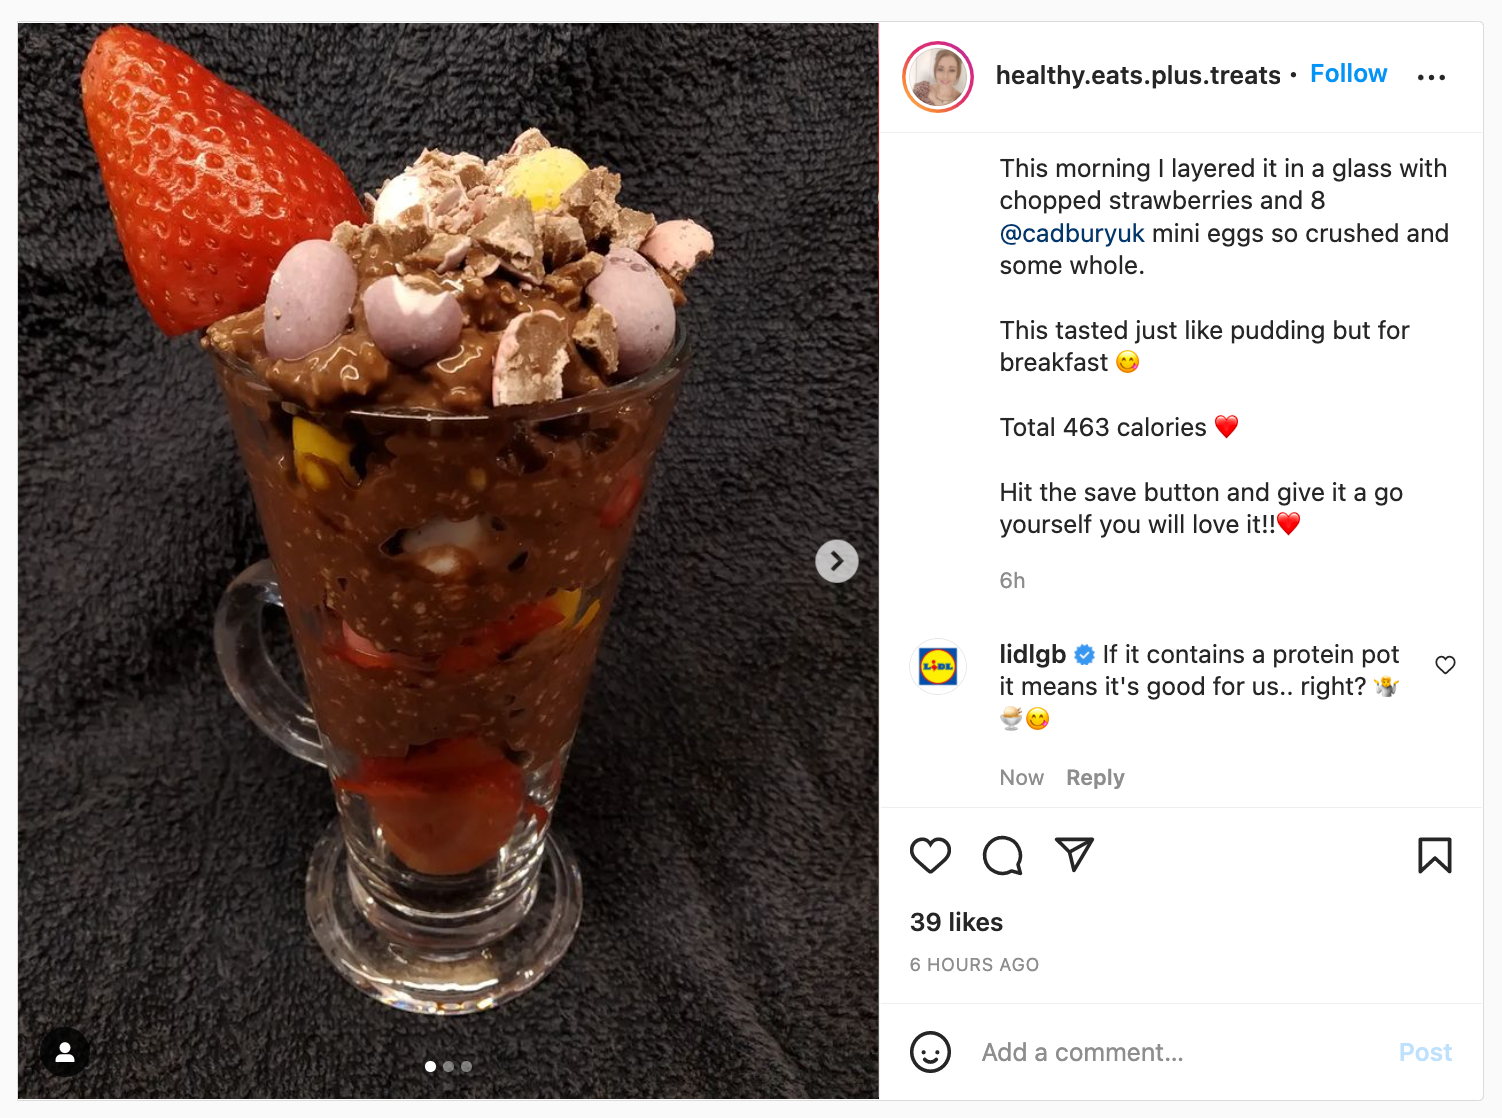
Task: Open comments via speech bubble icon
Action: pyautogui.click(x=1002, y=855)
